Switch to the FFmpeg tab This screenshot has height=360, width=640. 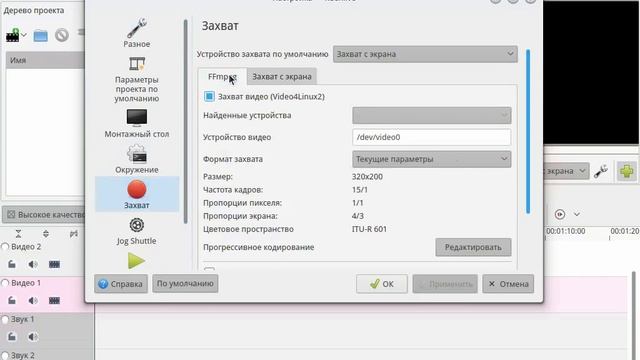(x=222, y=76)
